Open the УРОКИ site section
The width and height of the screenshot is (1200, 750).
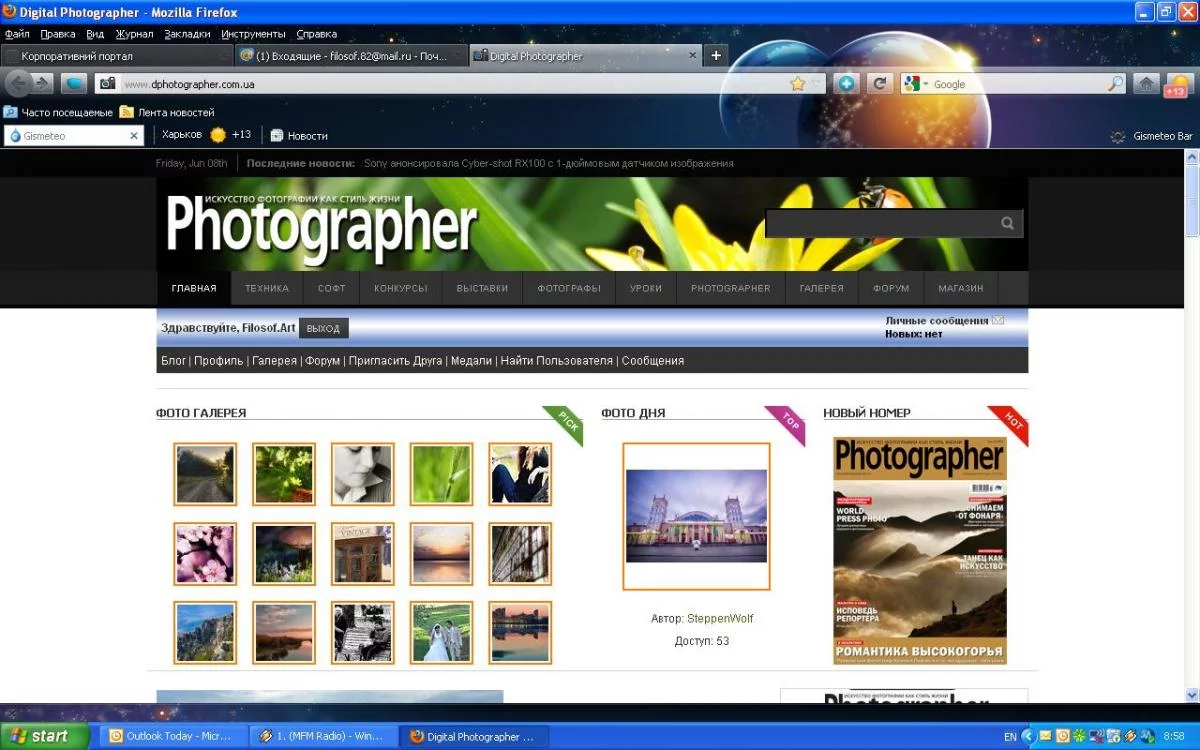(x=646, y=288)
